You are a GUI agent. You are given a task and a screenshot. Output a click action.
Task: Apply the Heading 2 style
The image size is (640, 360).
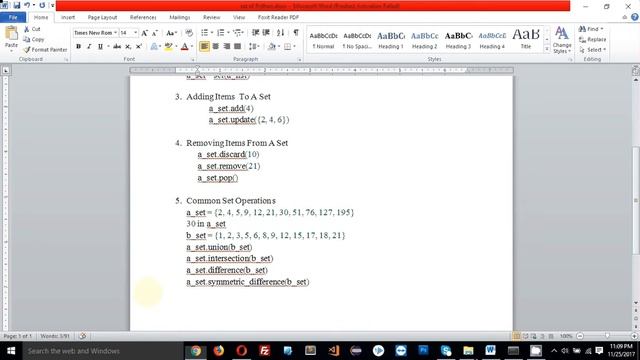point(424,40)
